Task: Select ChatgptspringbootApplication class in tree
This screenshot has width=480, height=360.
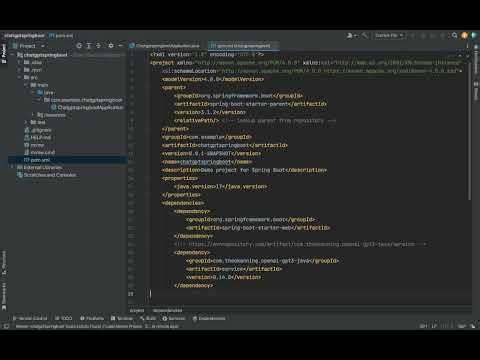Action: [87, 107]
